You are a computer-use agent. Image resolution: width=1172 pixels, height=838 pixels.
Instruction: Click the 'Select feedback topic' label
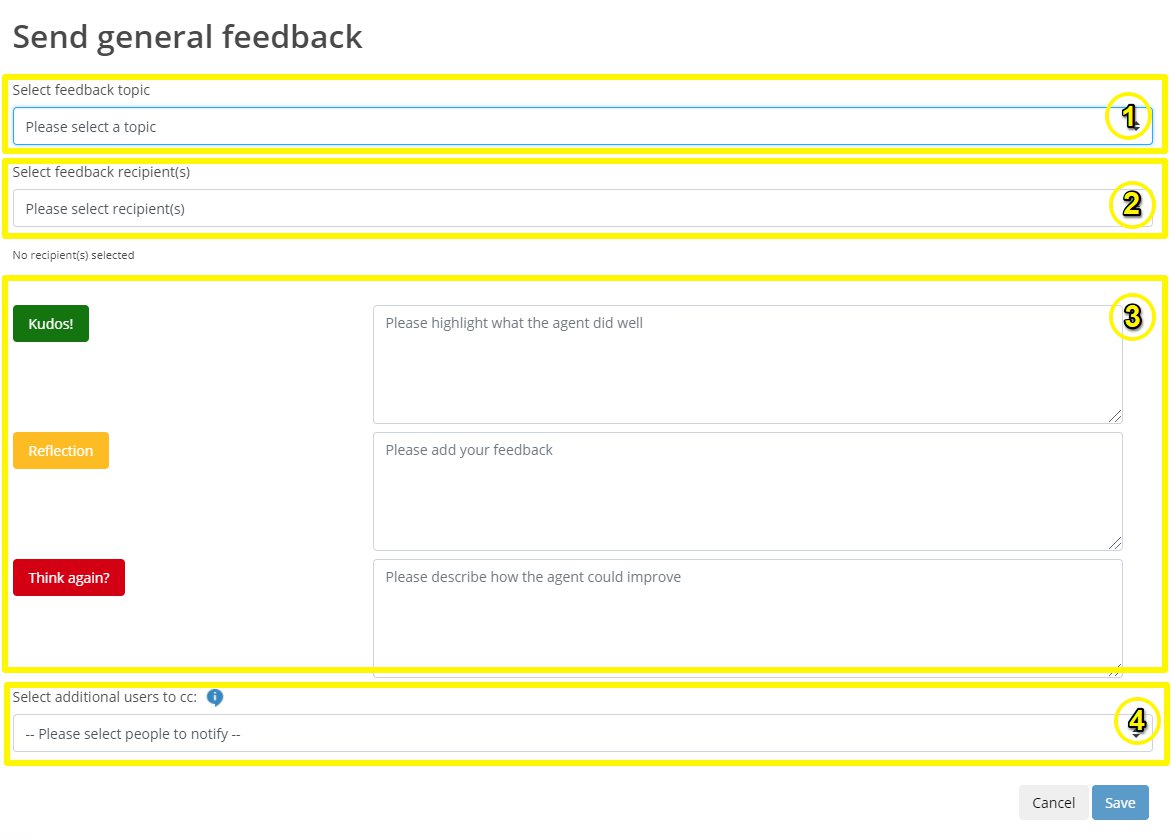click(x=81, y=90)
